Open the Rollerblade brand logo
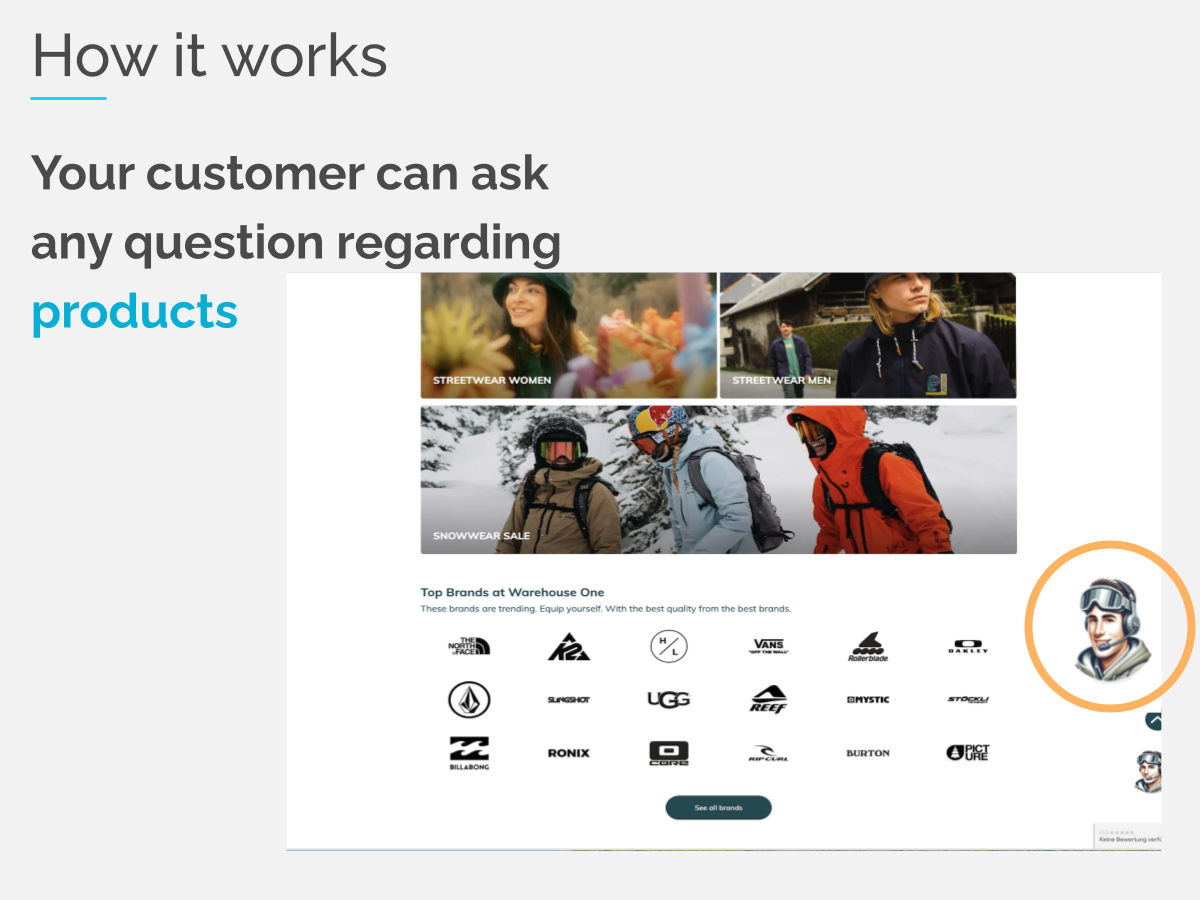Screen dimensions: 1200x900 868,647
